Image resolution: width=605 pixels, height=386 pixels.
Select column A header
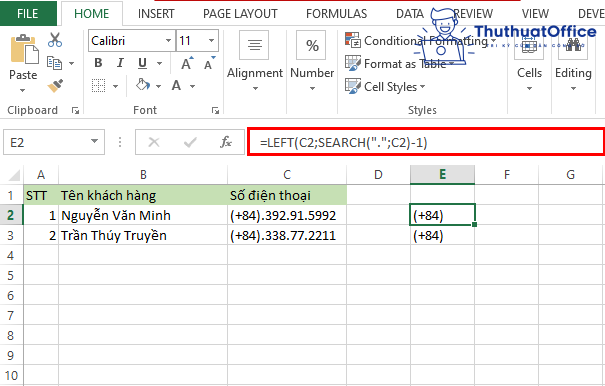pos(41,175)
